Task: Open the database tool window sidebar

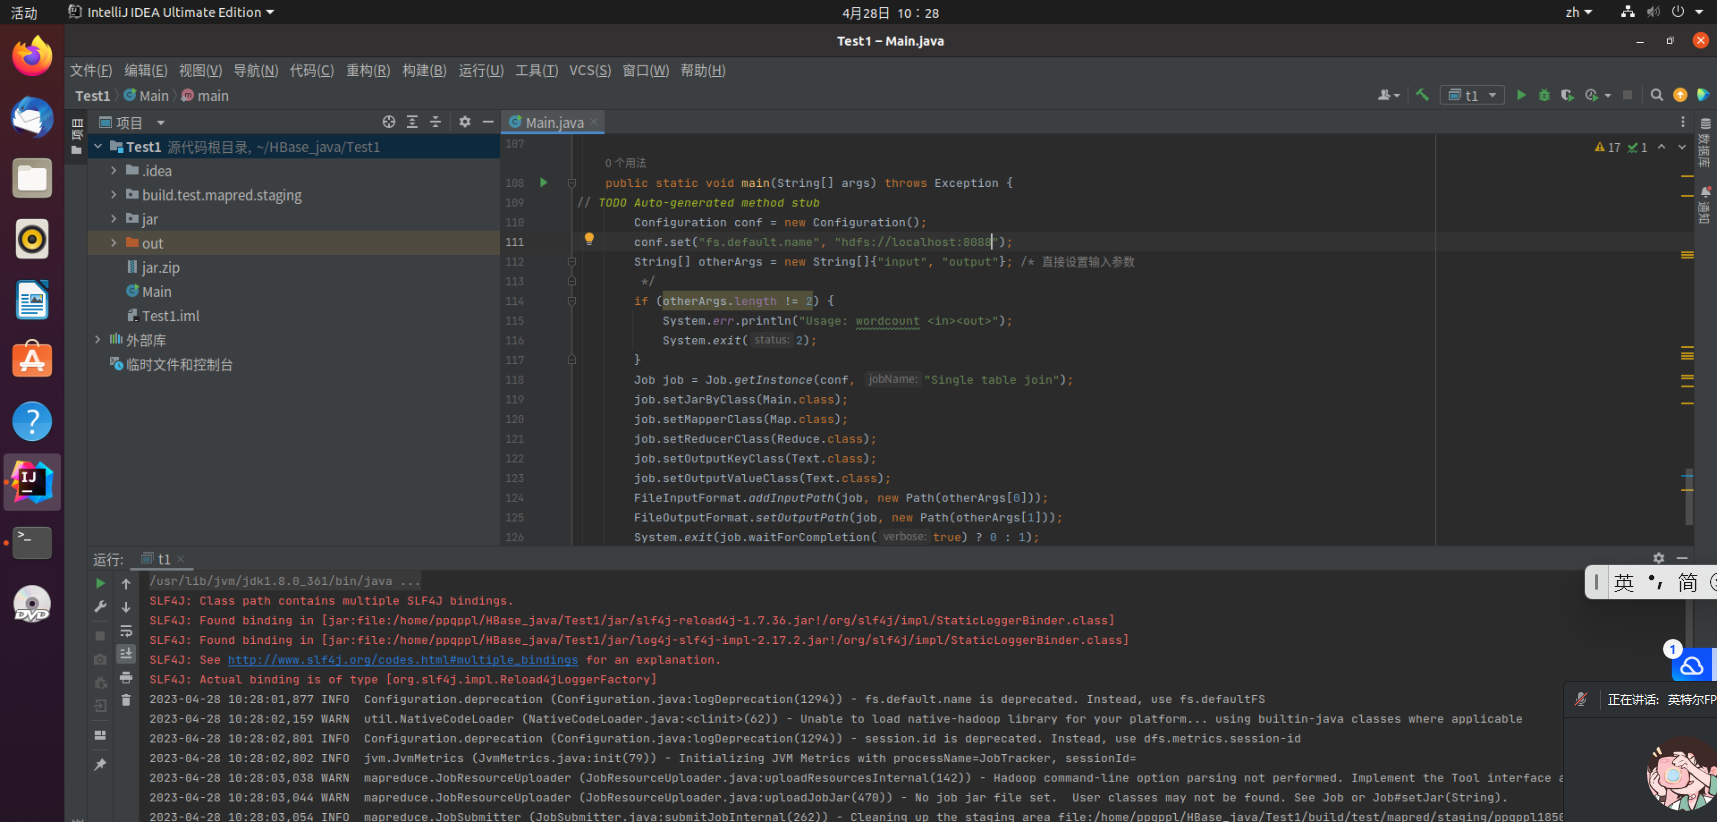Action: click(x=1706, y=143)
